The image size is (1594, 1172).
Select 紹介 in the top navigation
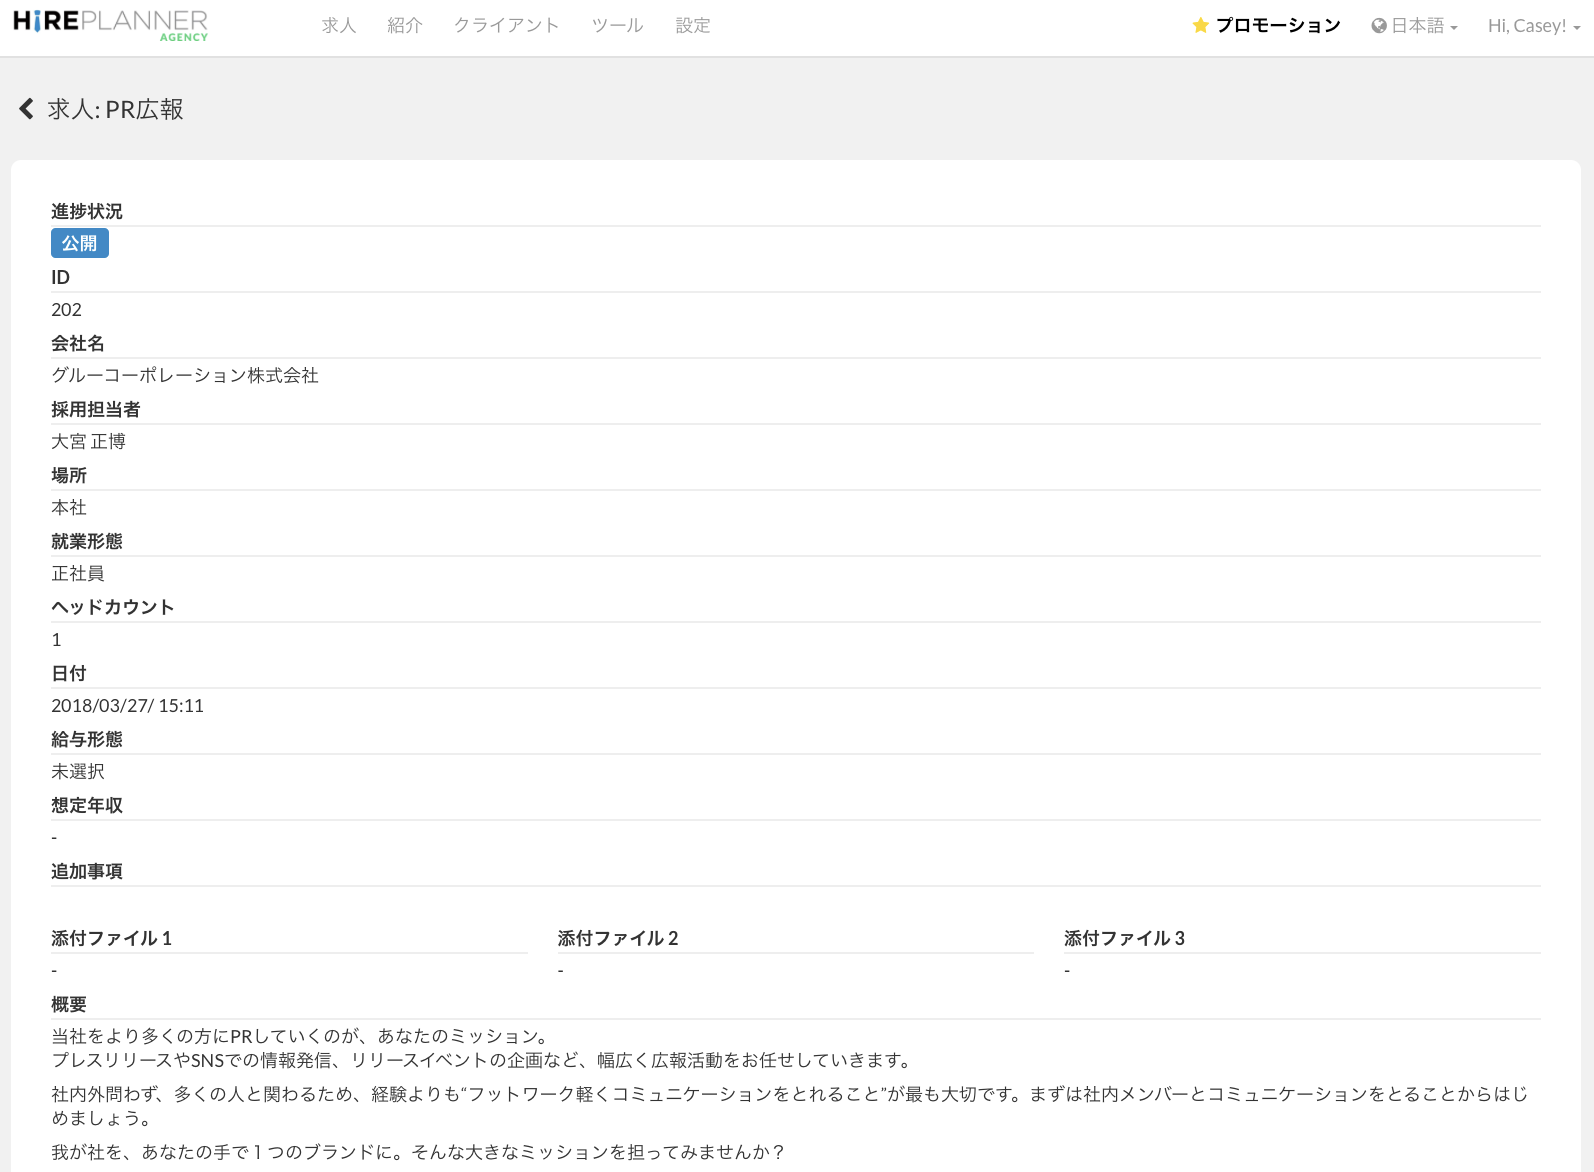(x=405, y=26)
